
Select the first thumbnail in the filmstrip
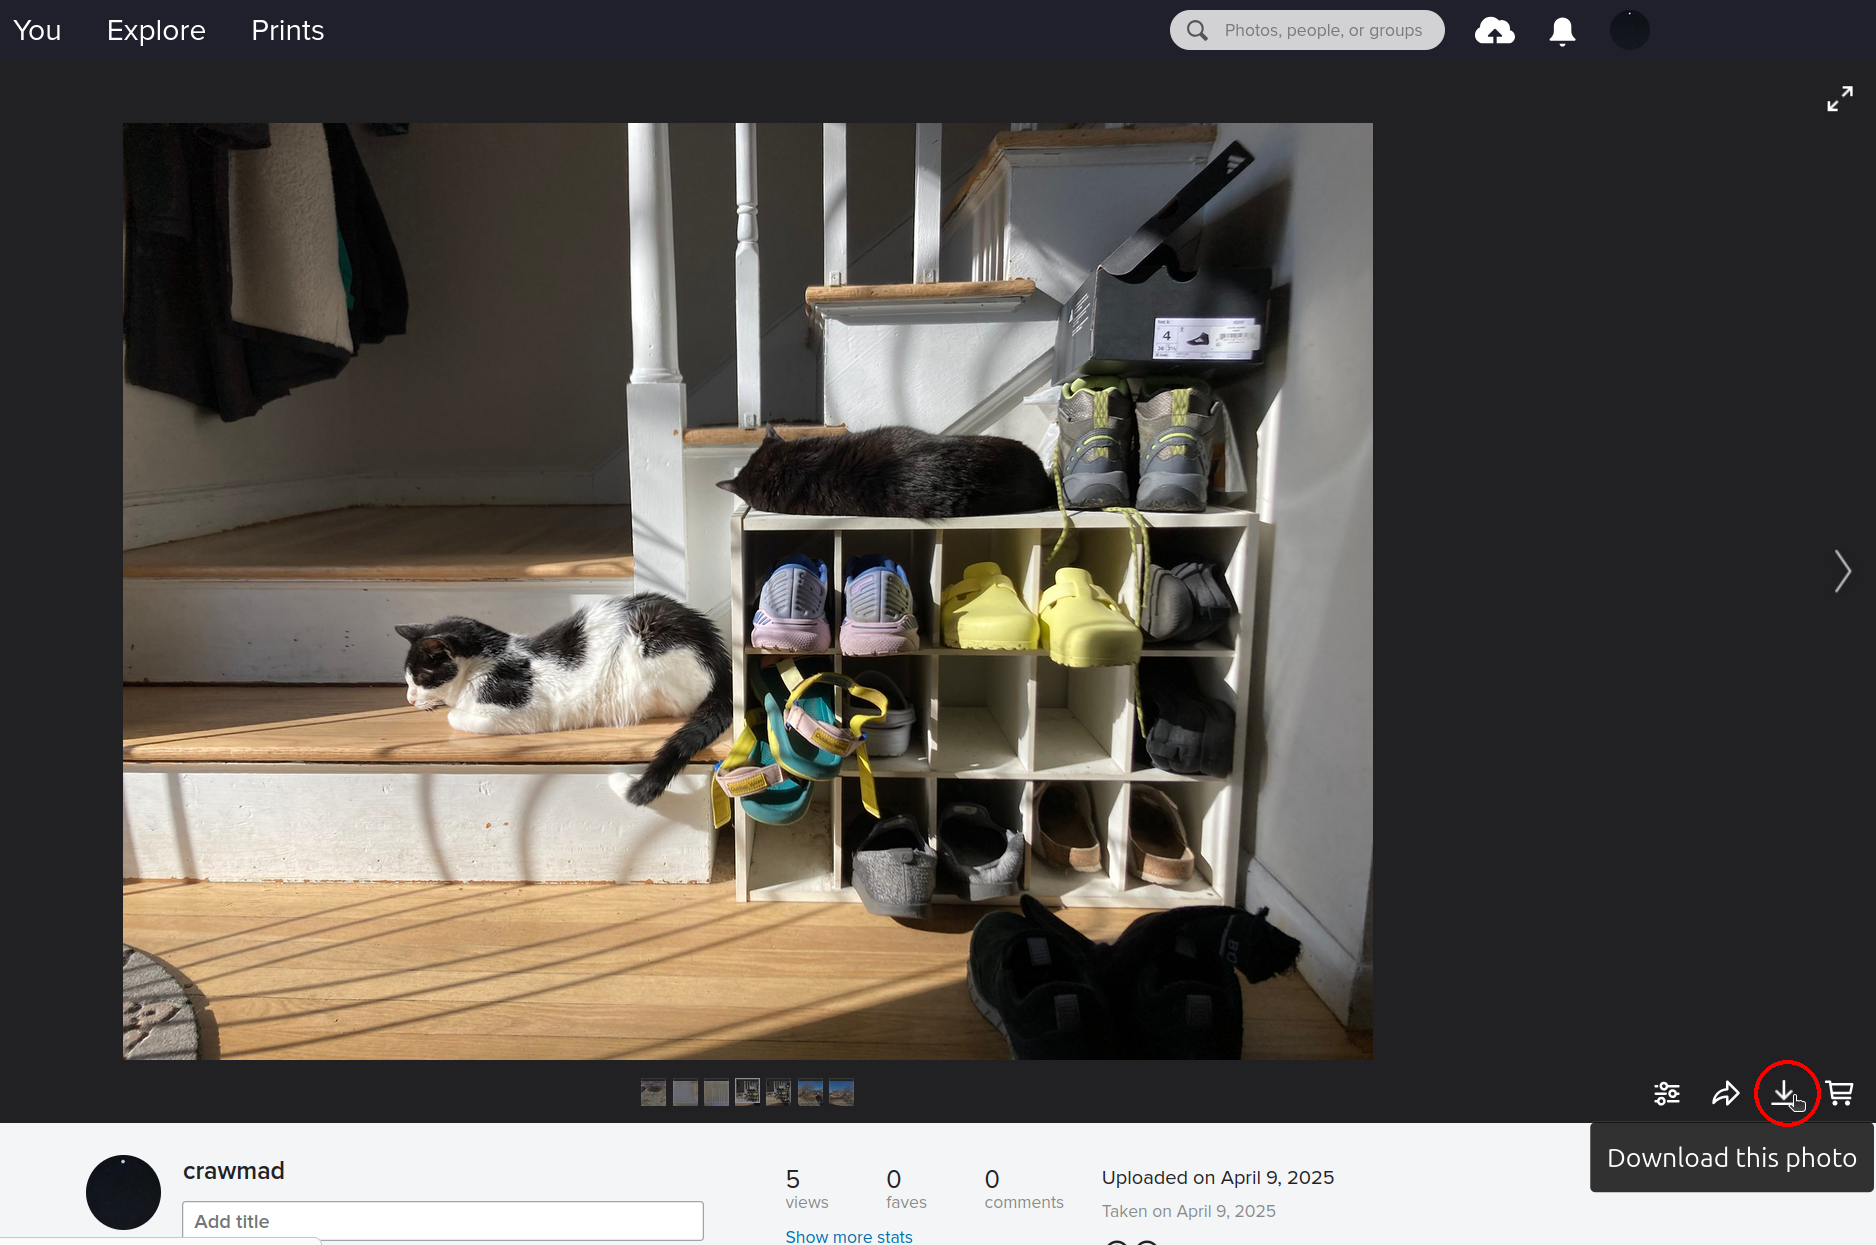(x=653, y=1092)
